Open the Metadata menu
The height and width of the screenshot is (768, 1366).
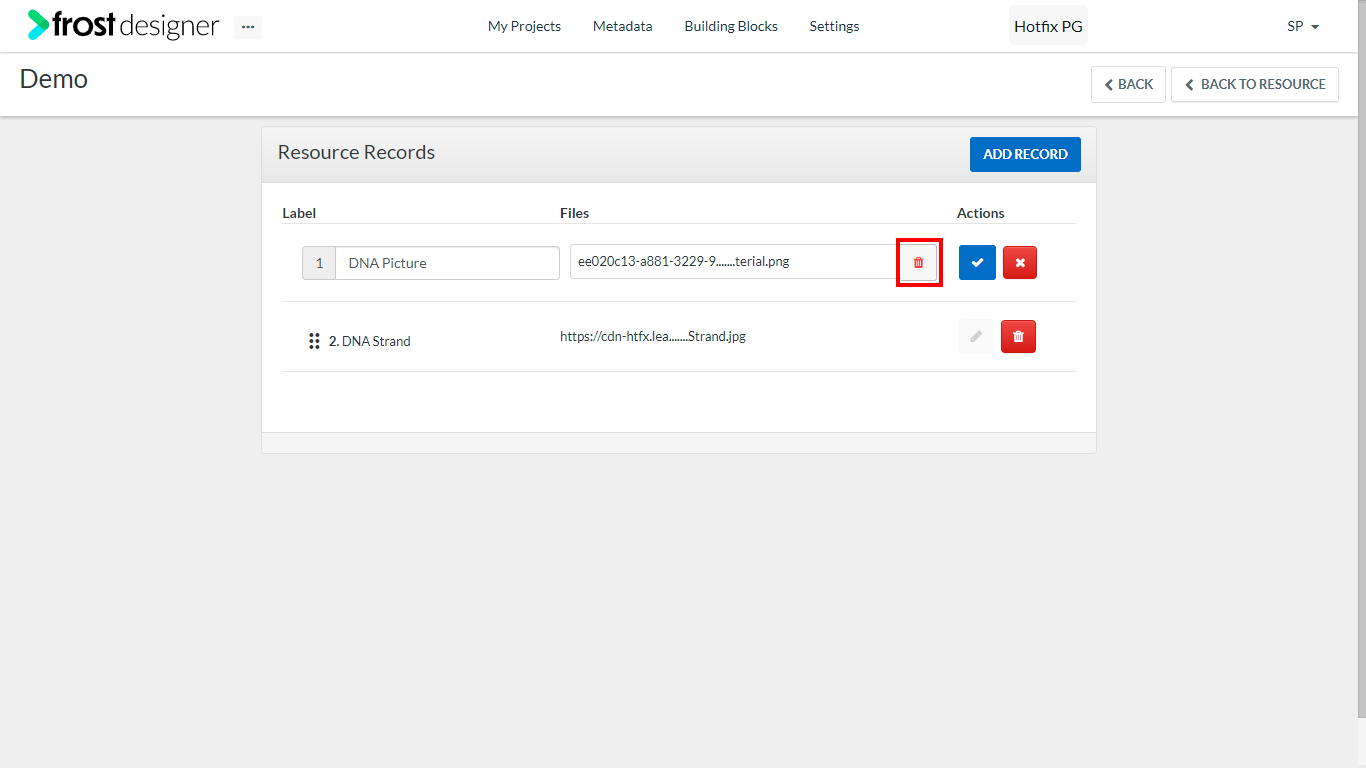point(622,27)
